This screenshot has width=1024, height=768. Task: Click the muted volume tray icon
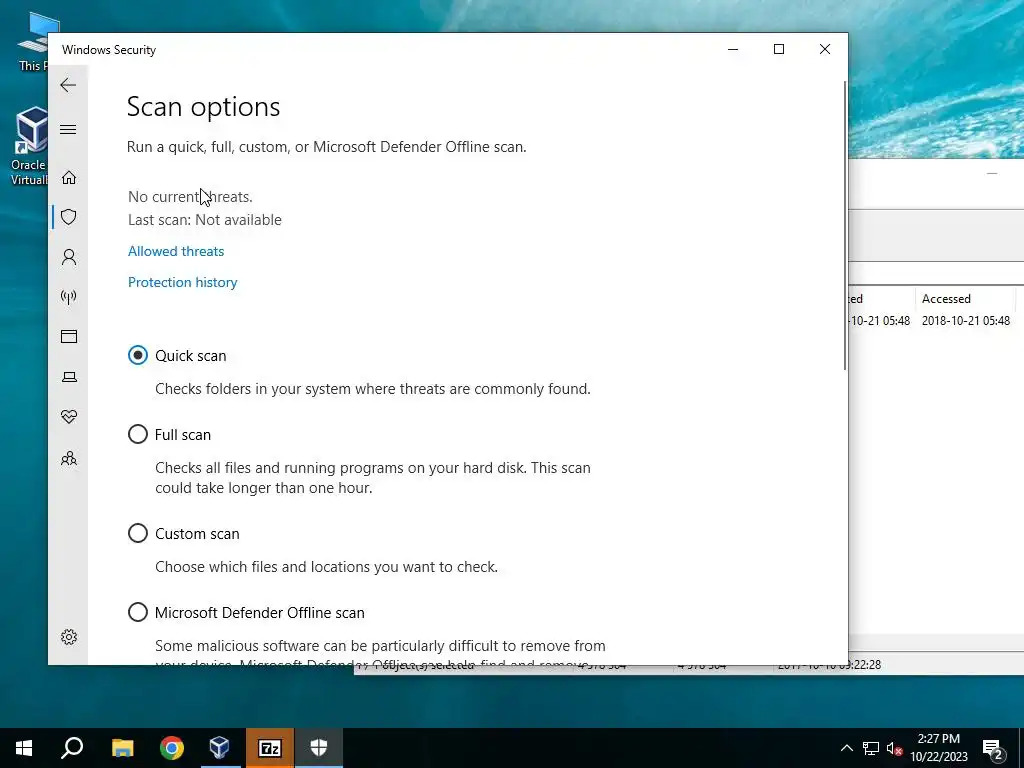point(894,748)
